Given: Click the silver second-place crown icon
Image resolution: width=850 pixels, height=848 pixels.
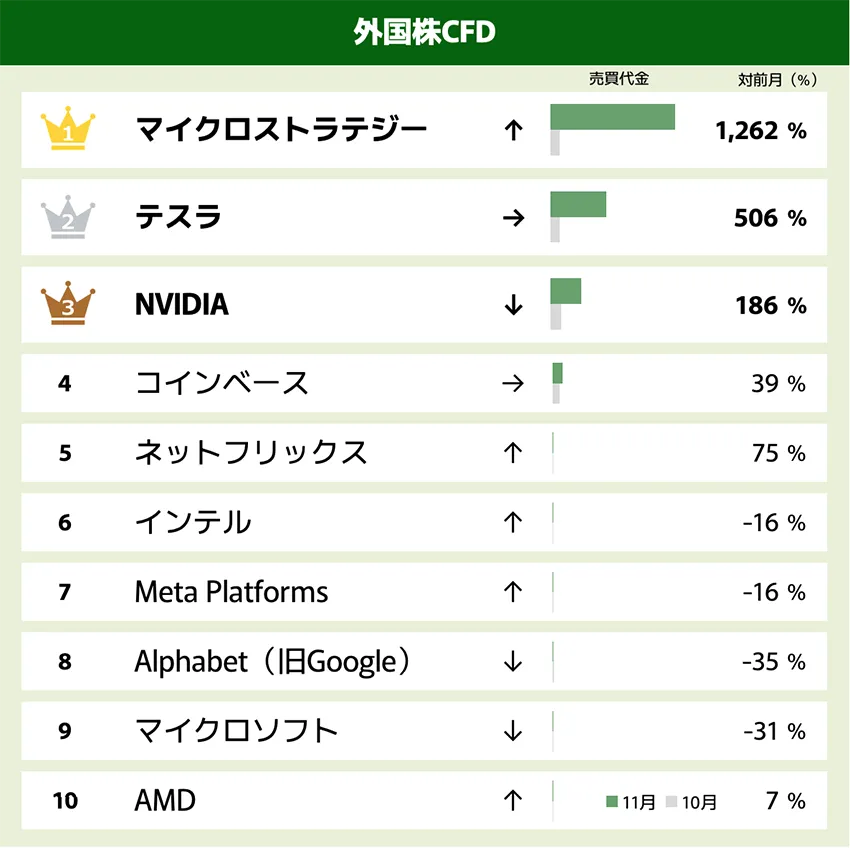Looking at the screenshot, I should (68, 216).
